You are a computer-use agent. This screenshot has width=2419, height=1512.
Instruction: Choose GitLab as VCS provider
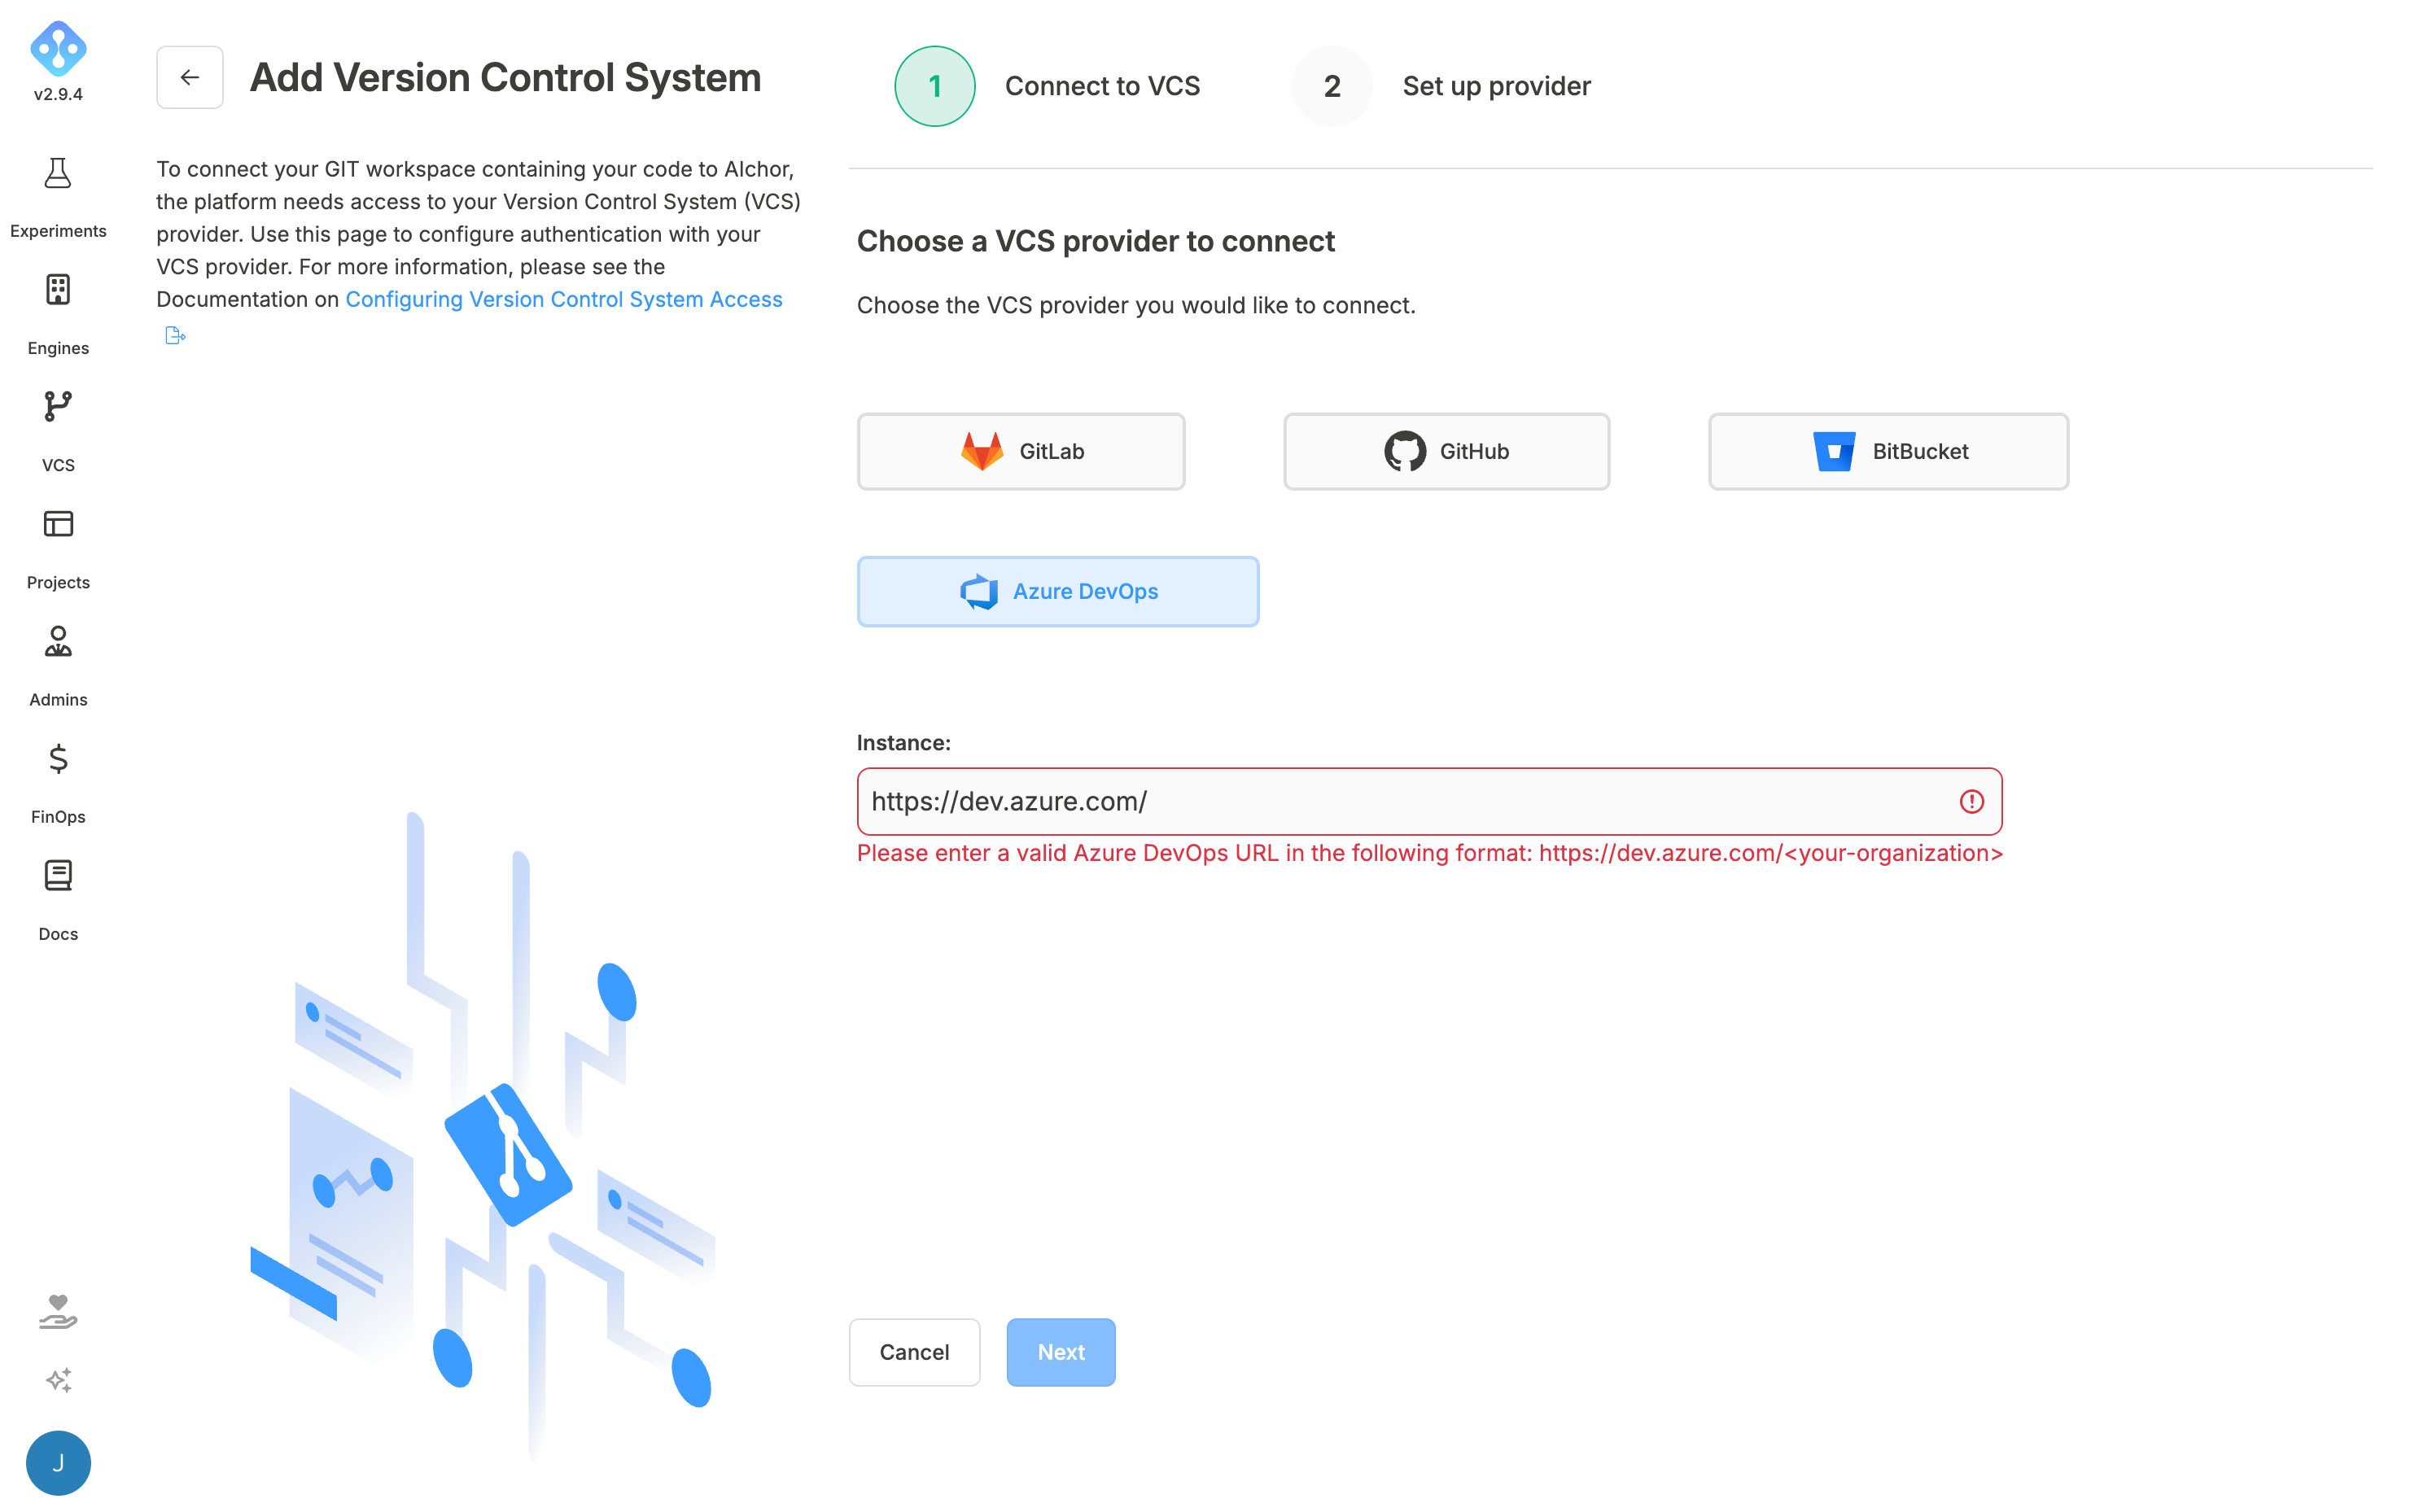tap(1021, 451)
